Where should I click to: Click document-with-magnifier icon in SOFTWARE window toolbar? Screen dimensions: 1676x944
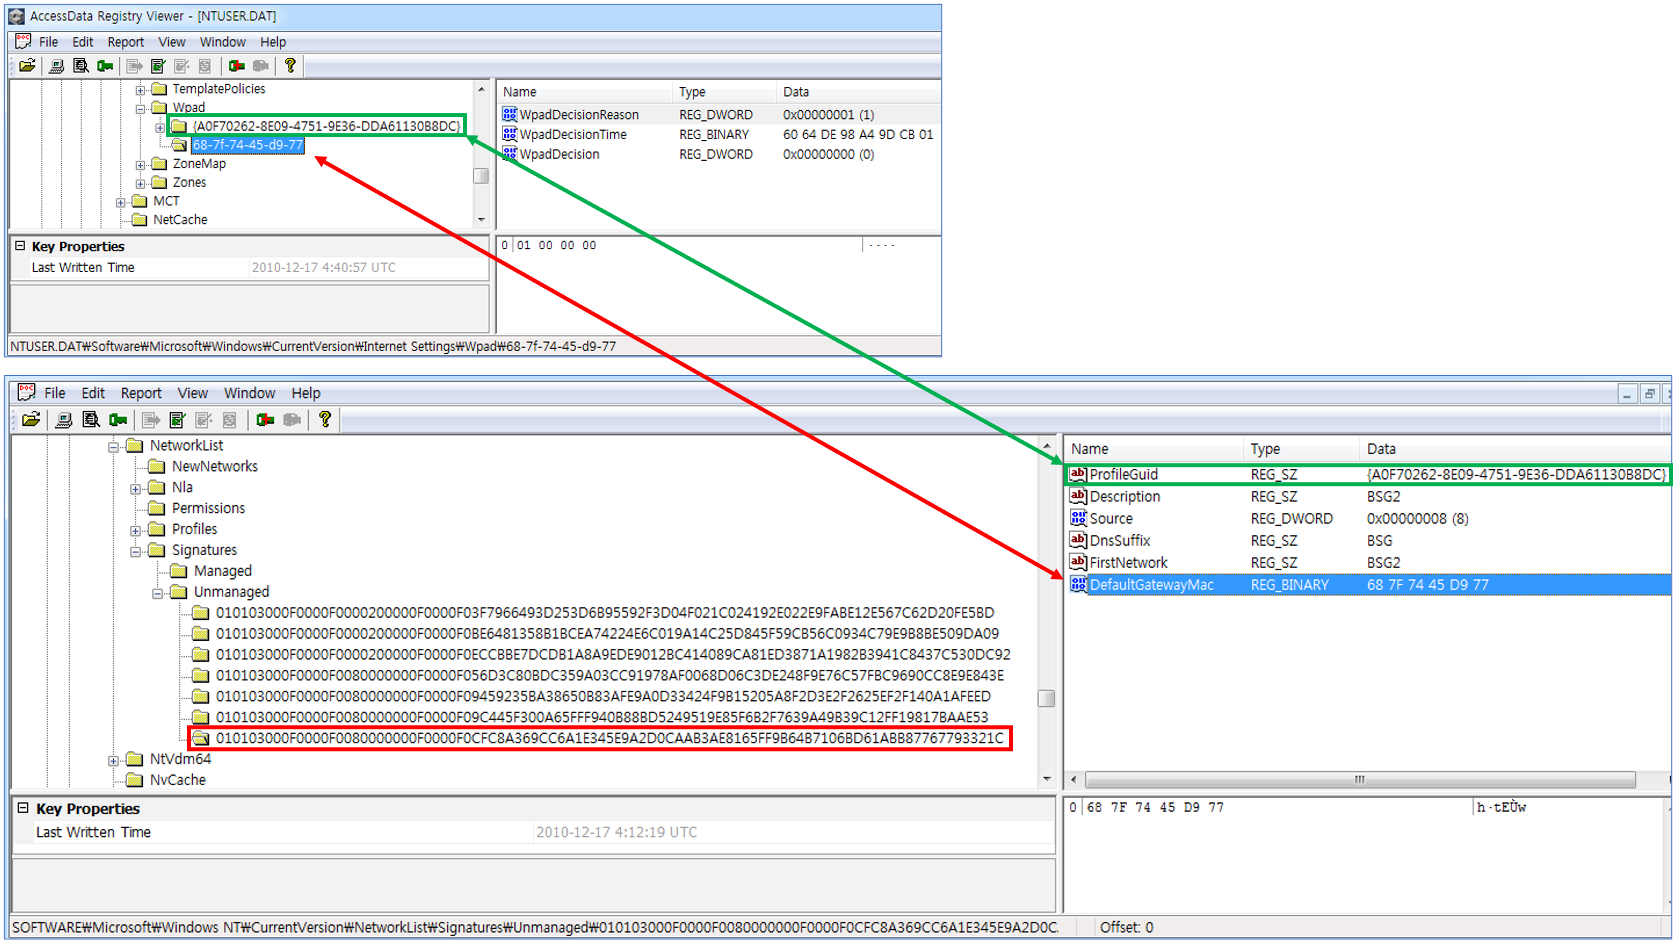pyautogui.click(x=91, y=420)
